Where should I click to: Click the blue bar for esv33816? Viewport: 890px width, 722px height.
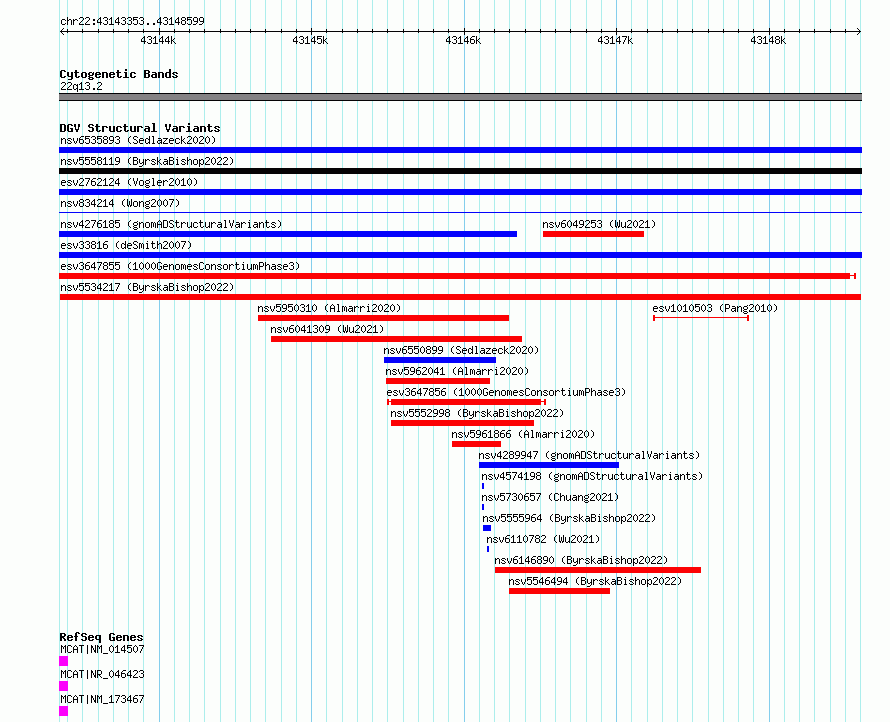pyautogui.click(x=460, y=255)
